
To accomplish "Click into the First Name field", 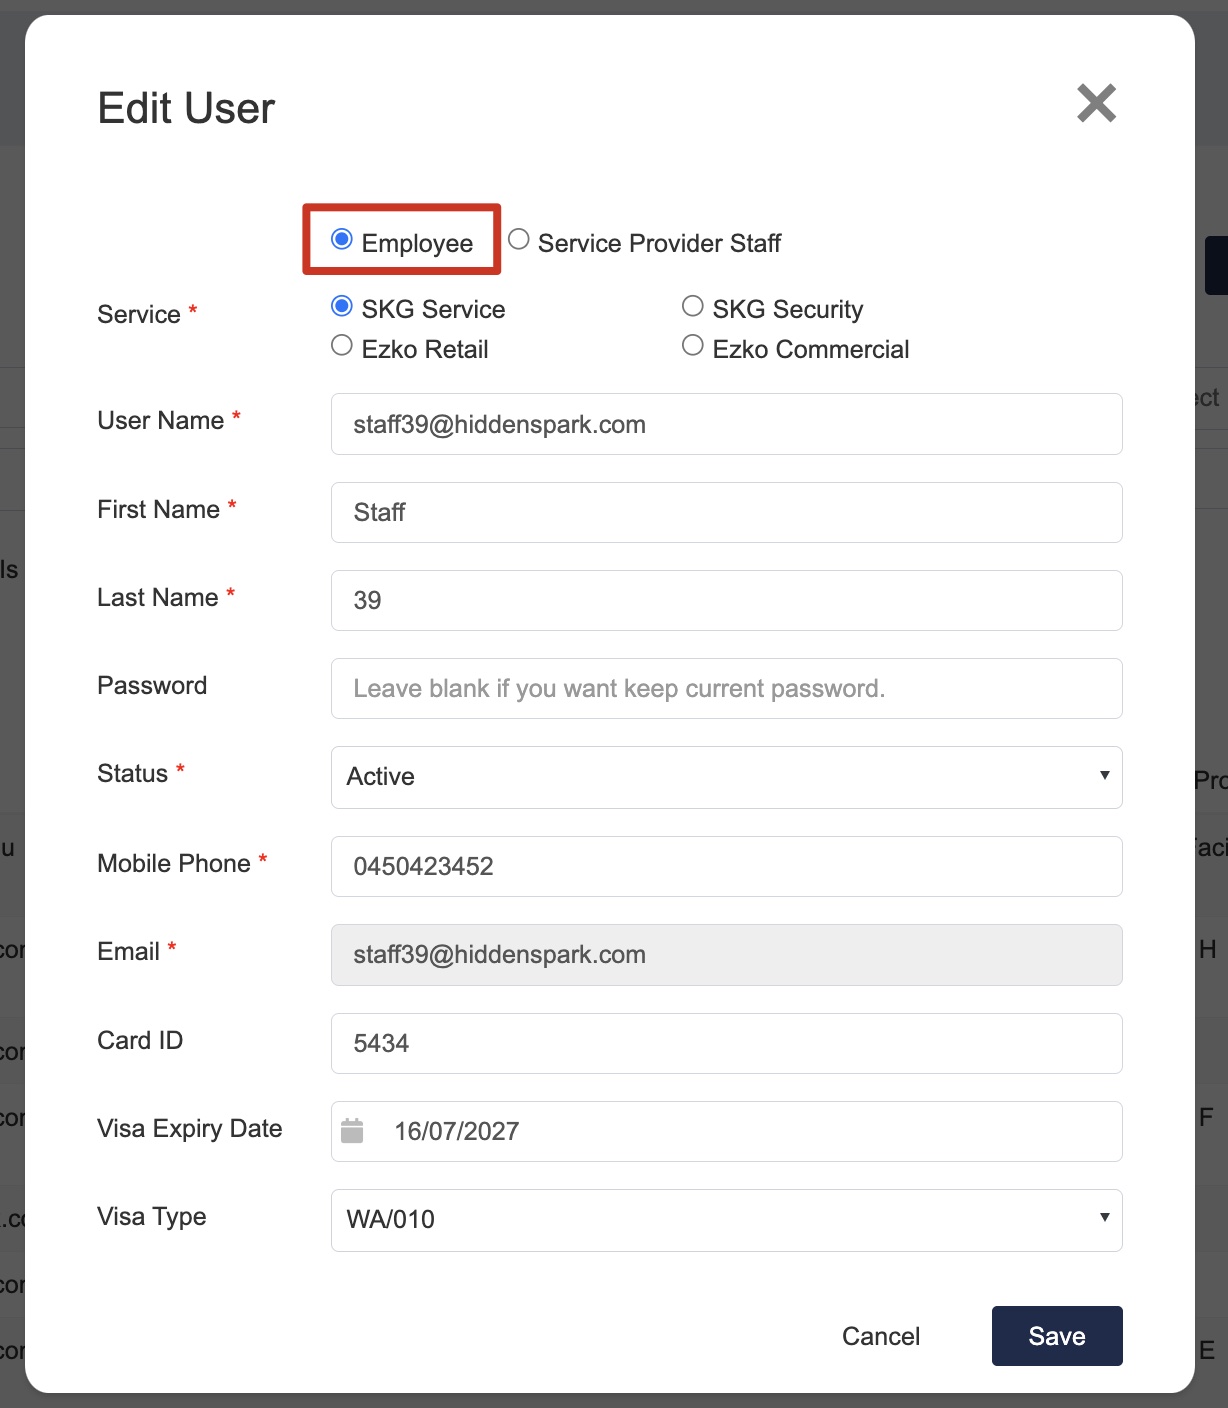I will (727, 512).
